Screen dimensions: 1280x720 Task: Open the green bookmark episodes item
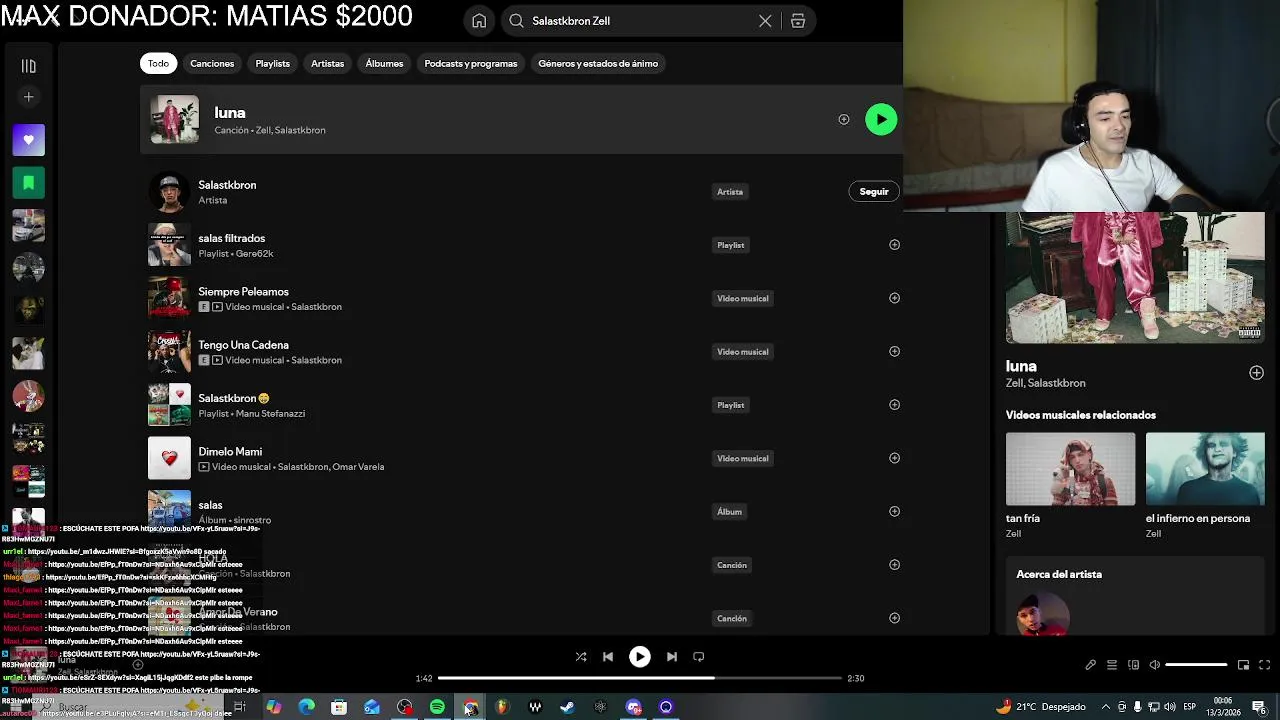(x=28, y=183)
